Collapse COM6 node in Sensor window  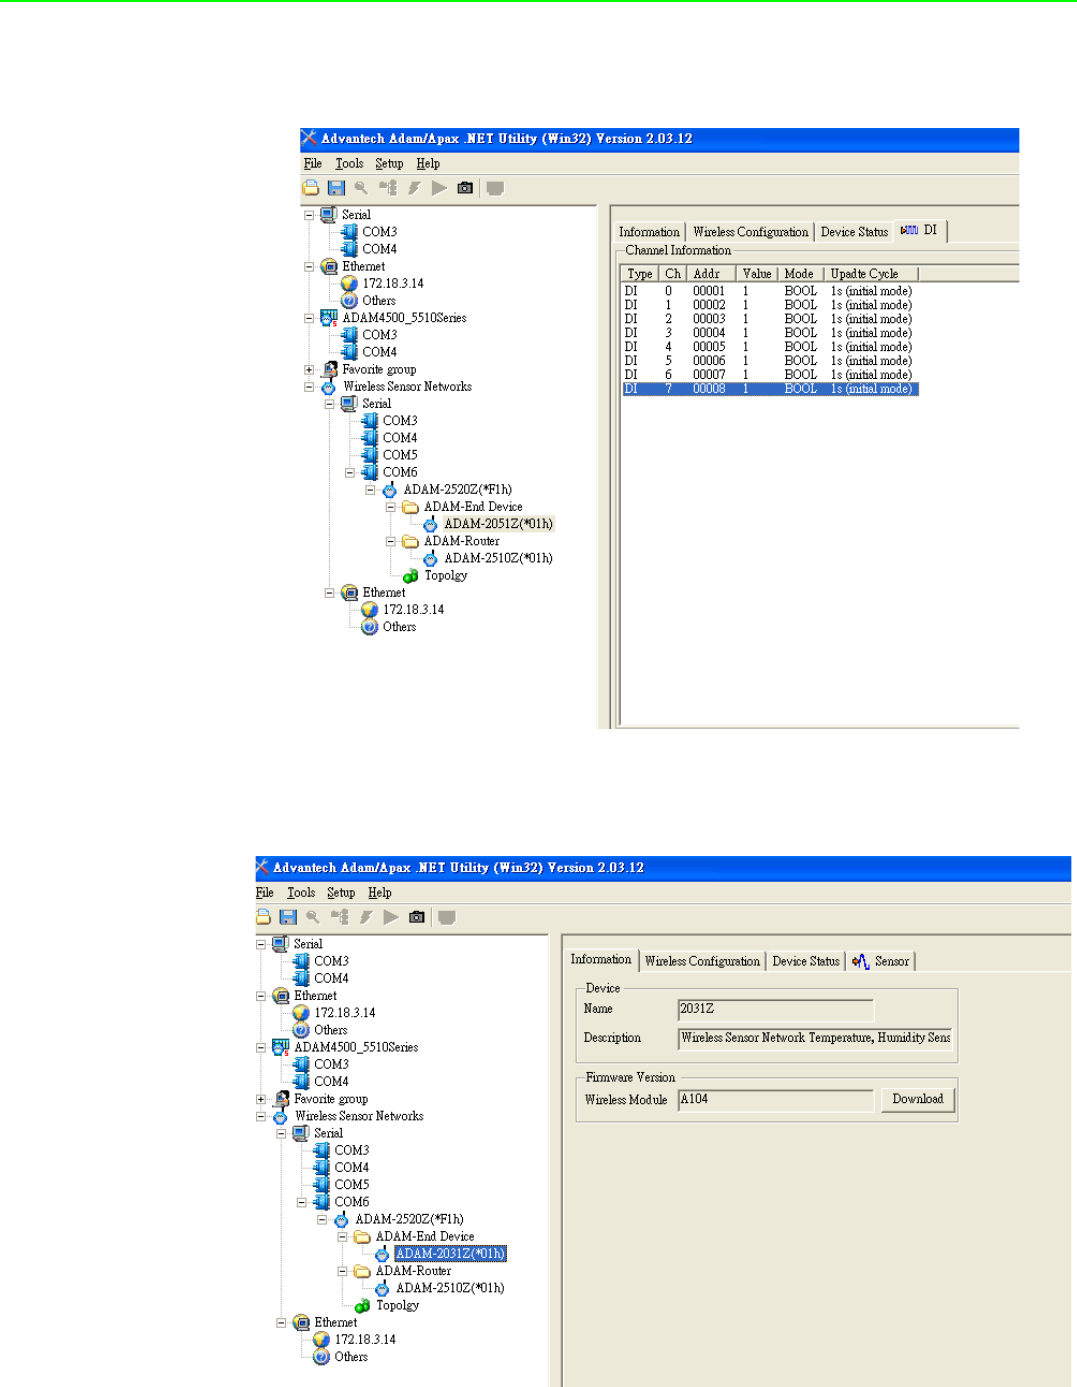click(302, 1202)
